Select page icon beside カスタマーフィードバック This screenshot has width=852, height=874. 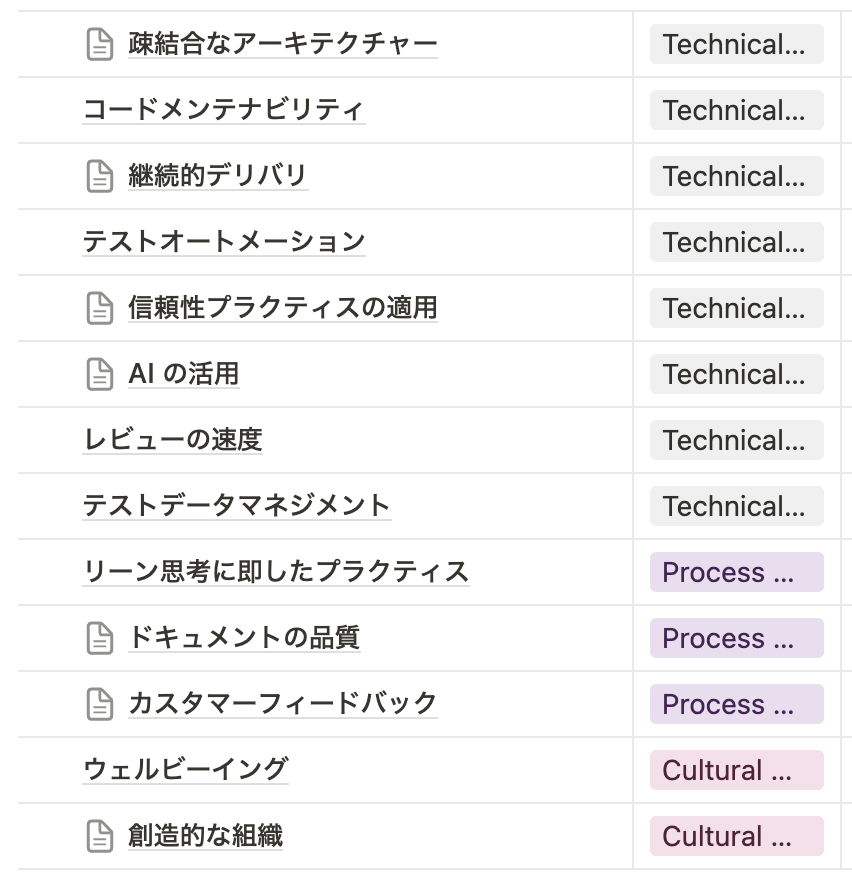[99, 705]
